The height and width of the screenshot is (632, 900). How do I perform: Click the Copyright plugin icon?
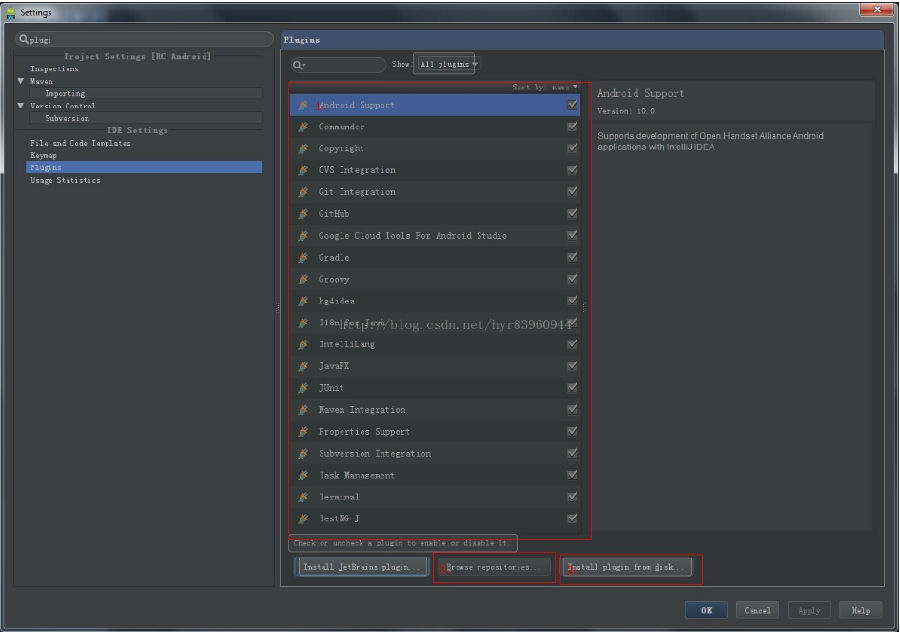(x=303, y=149)
